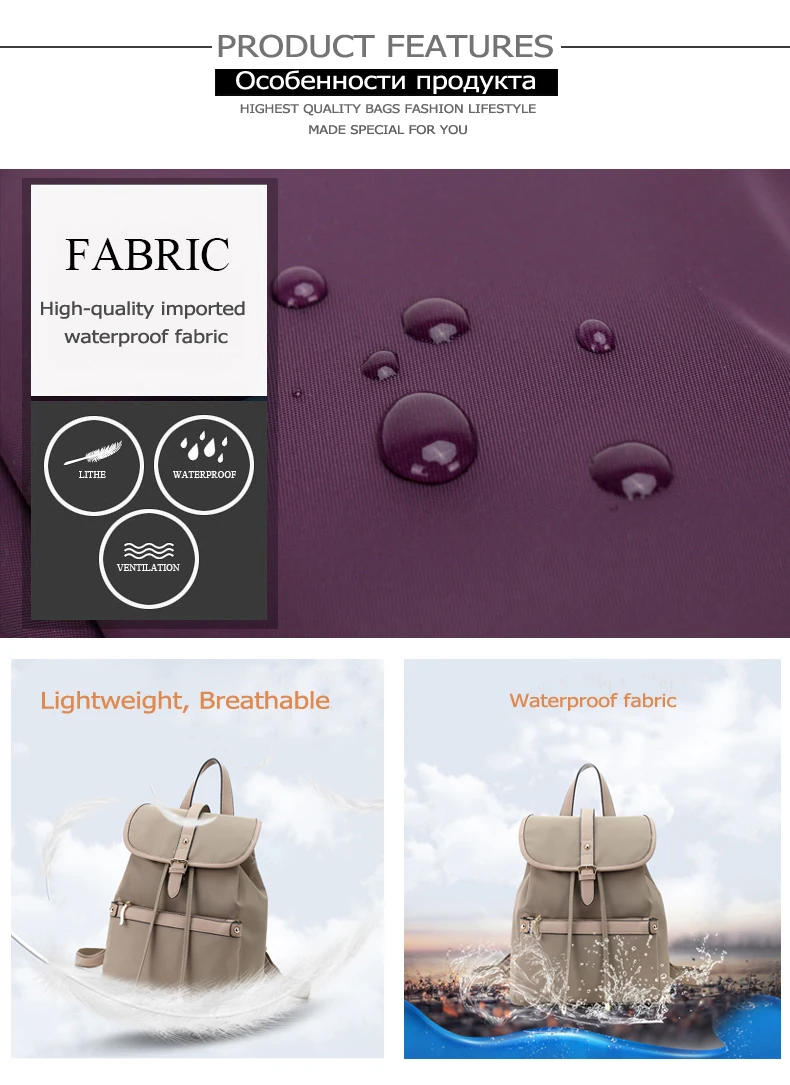
Task: Open the Lightweight, Breathable backpack image
Action: point(197,858)
